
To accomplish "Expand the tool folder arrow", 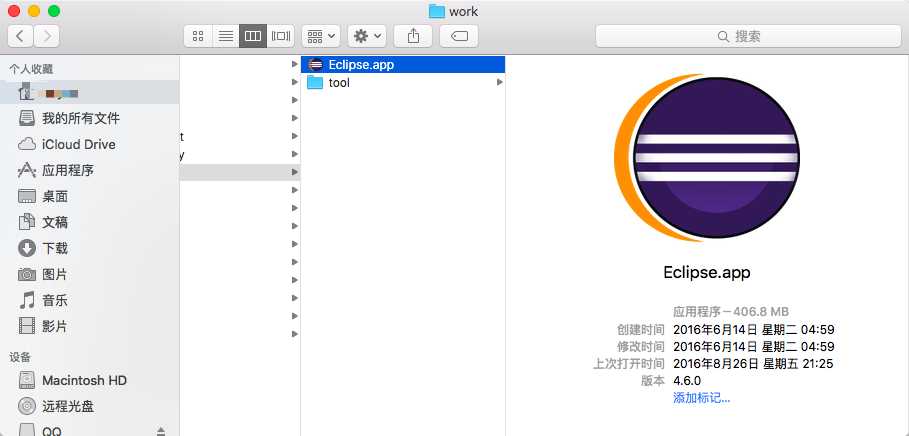I will pyautogui.click(x=499, y=82).
